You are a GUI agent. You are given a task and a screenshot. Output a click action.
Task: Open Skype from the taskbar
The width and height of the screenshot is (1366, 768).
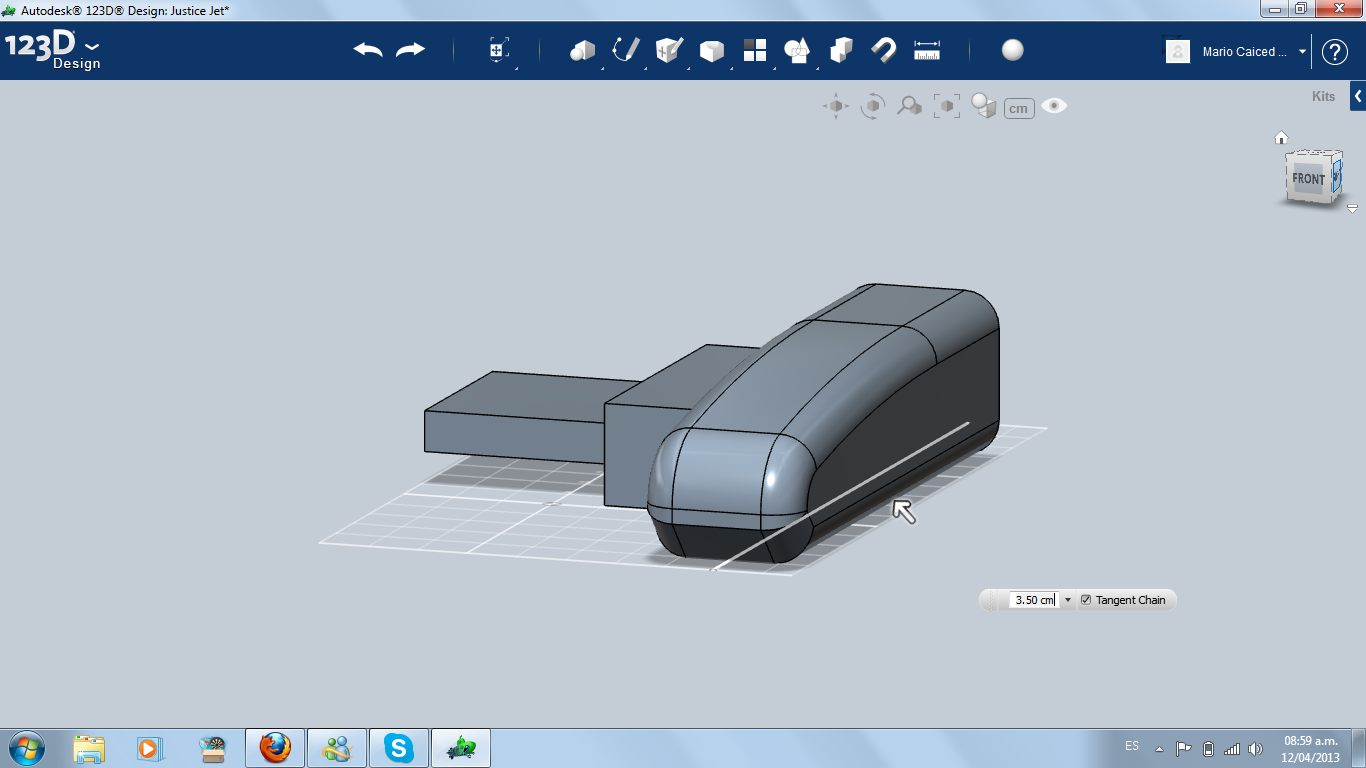point(399,748)
